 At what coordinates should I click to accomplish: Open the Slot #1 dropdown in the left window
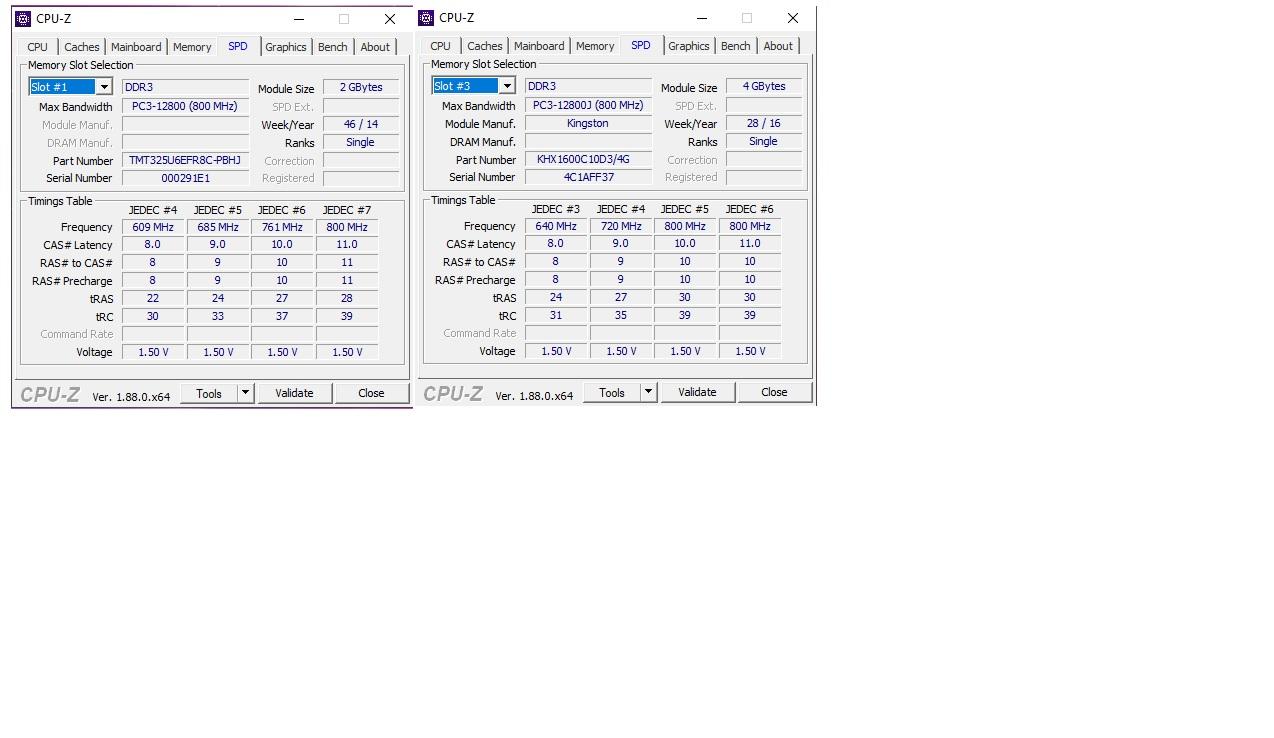coord(104,87)
